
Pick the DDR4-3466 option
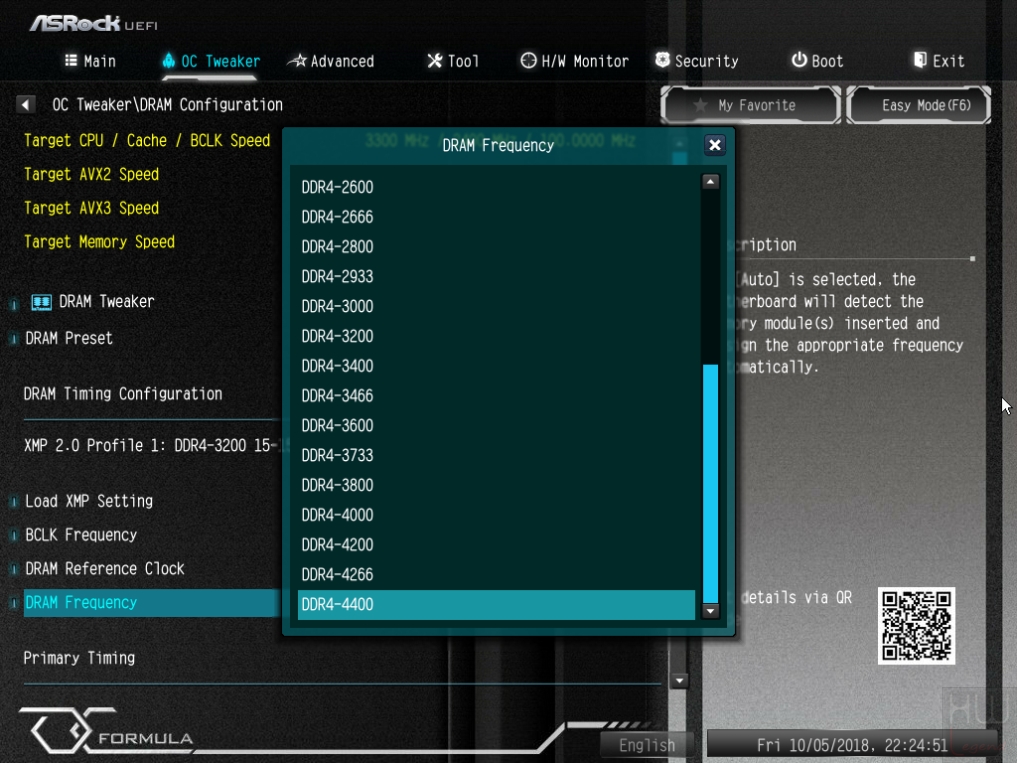496,396
